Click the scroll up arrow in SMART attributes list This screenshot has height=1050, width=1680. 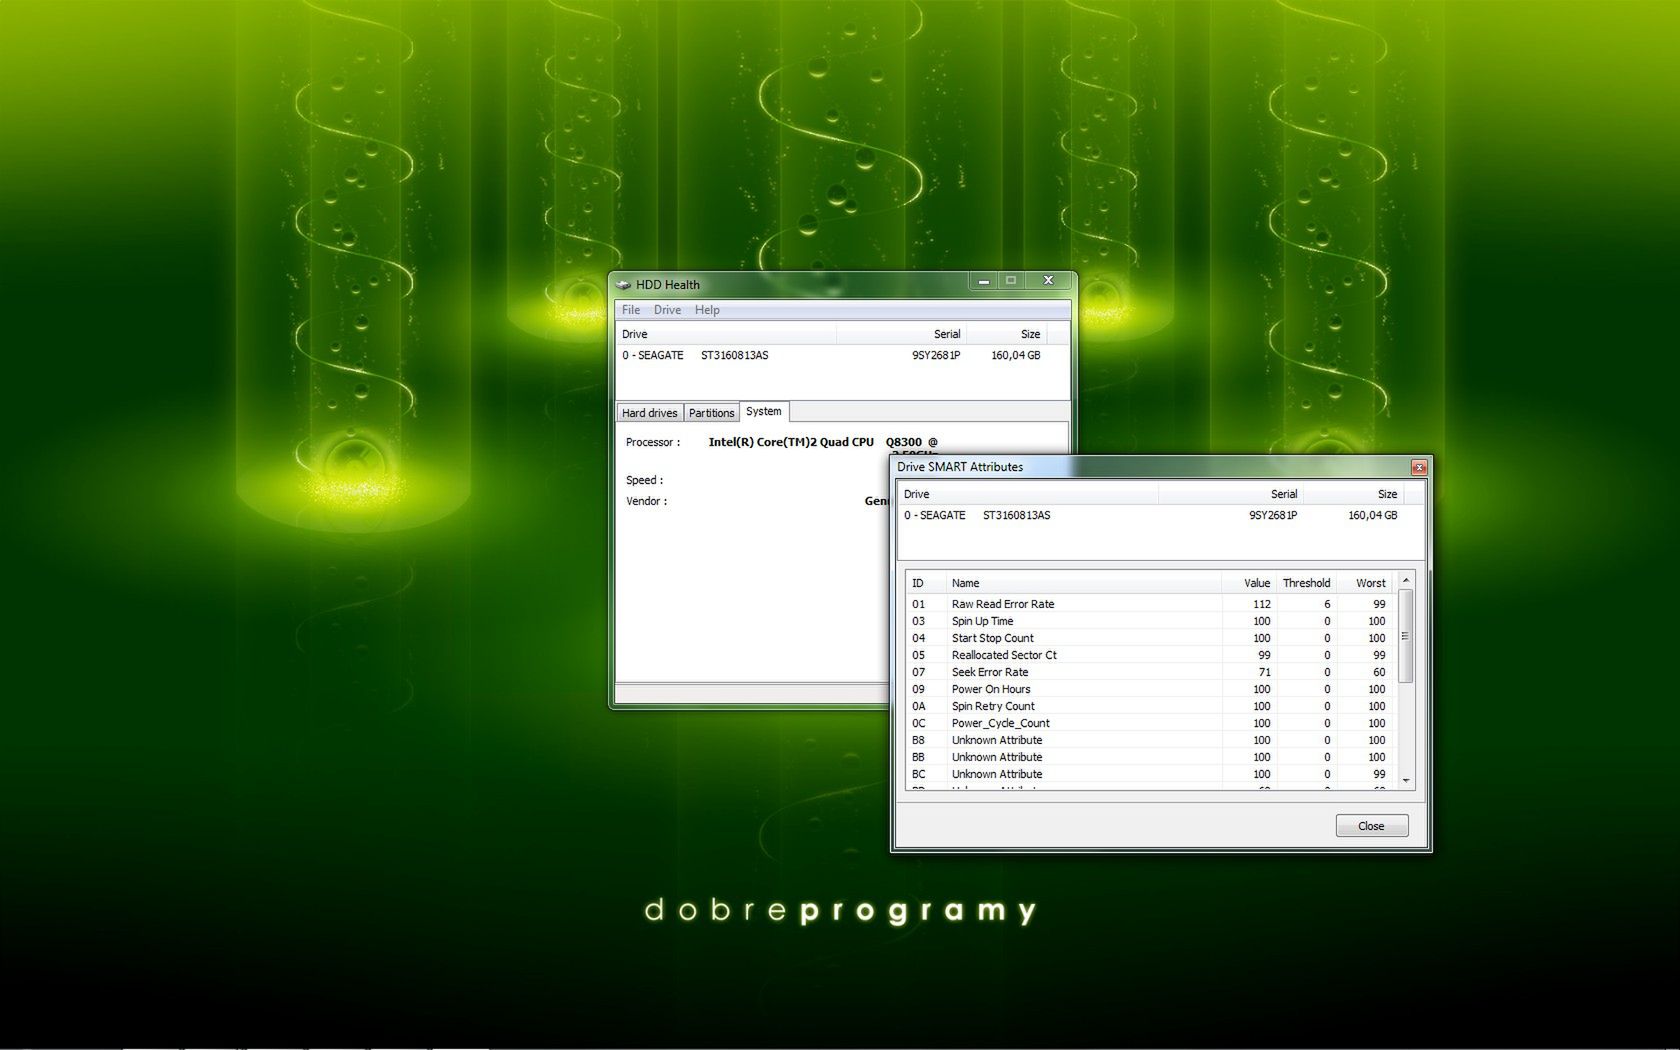click(1405, 581)
